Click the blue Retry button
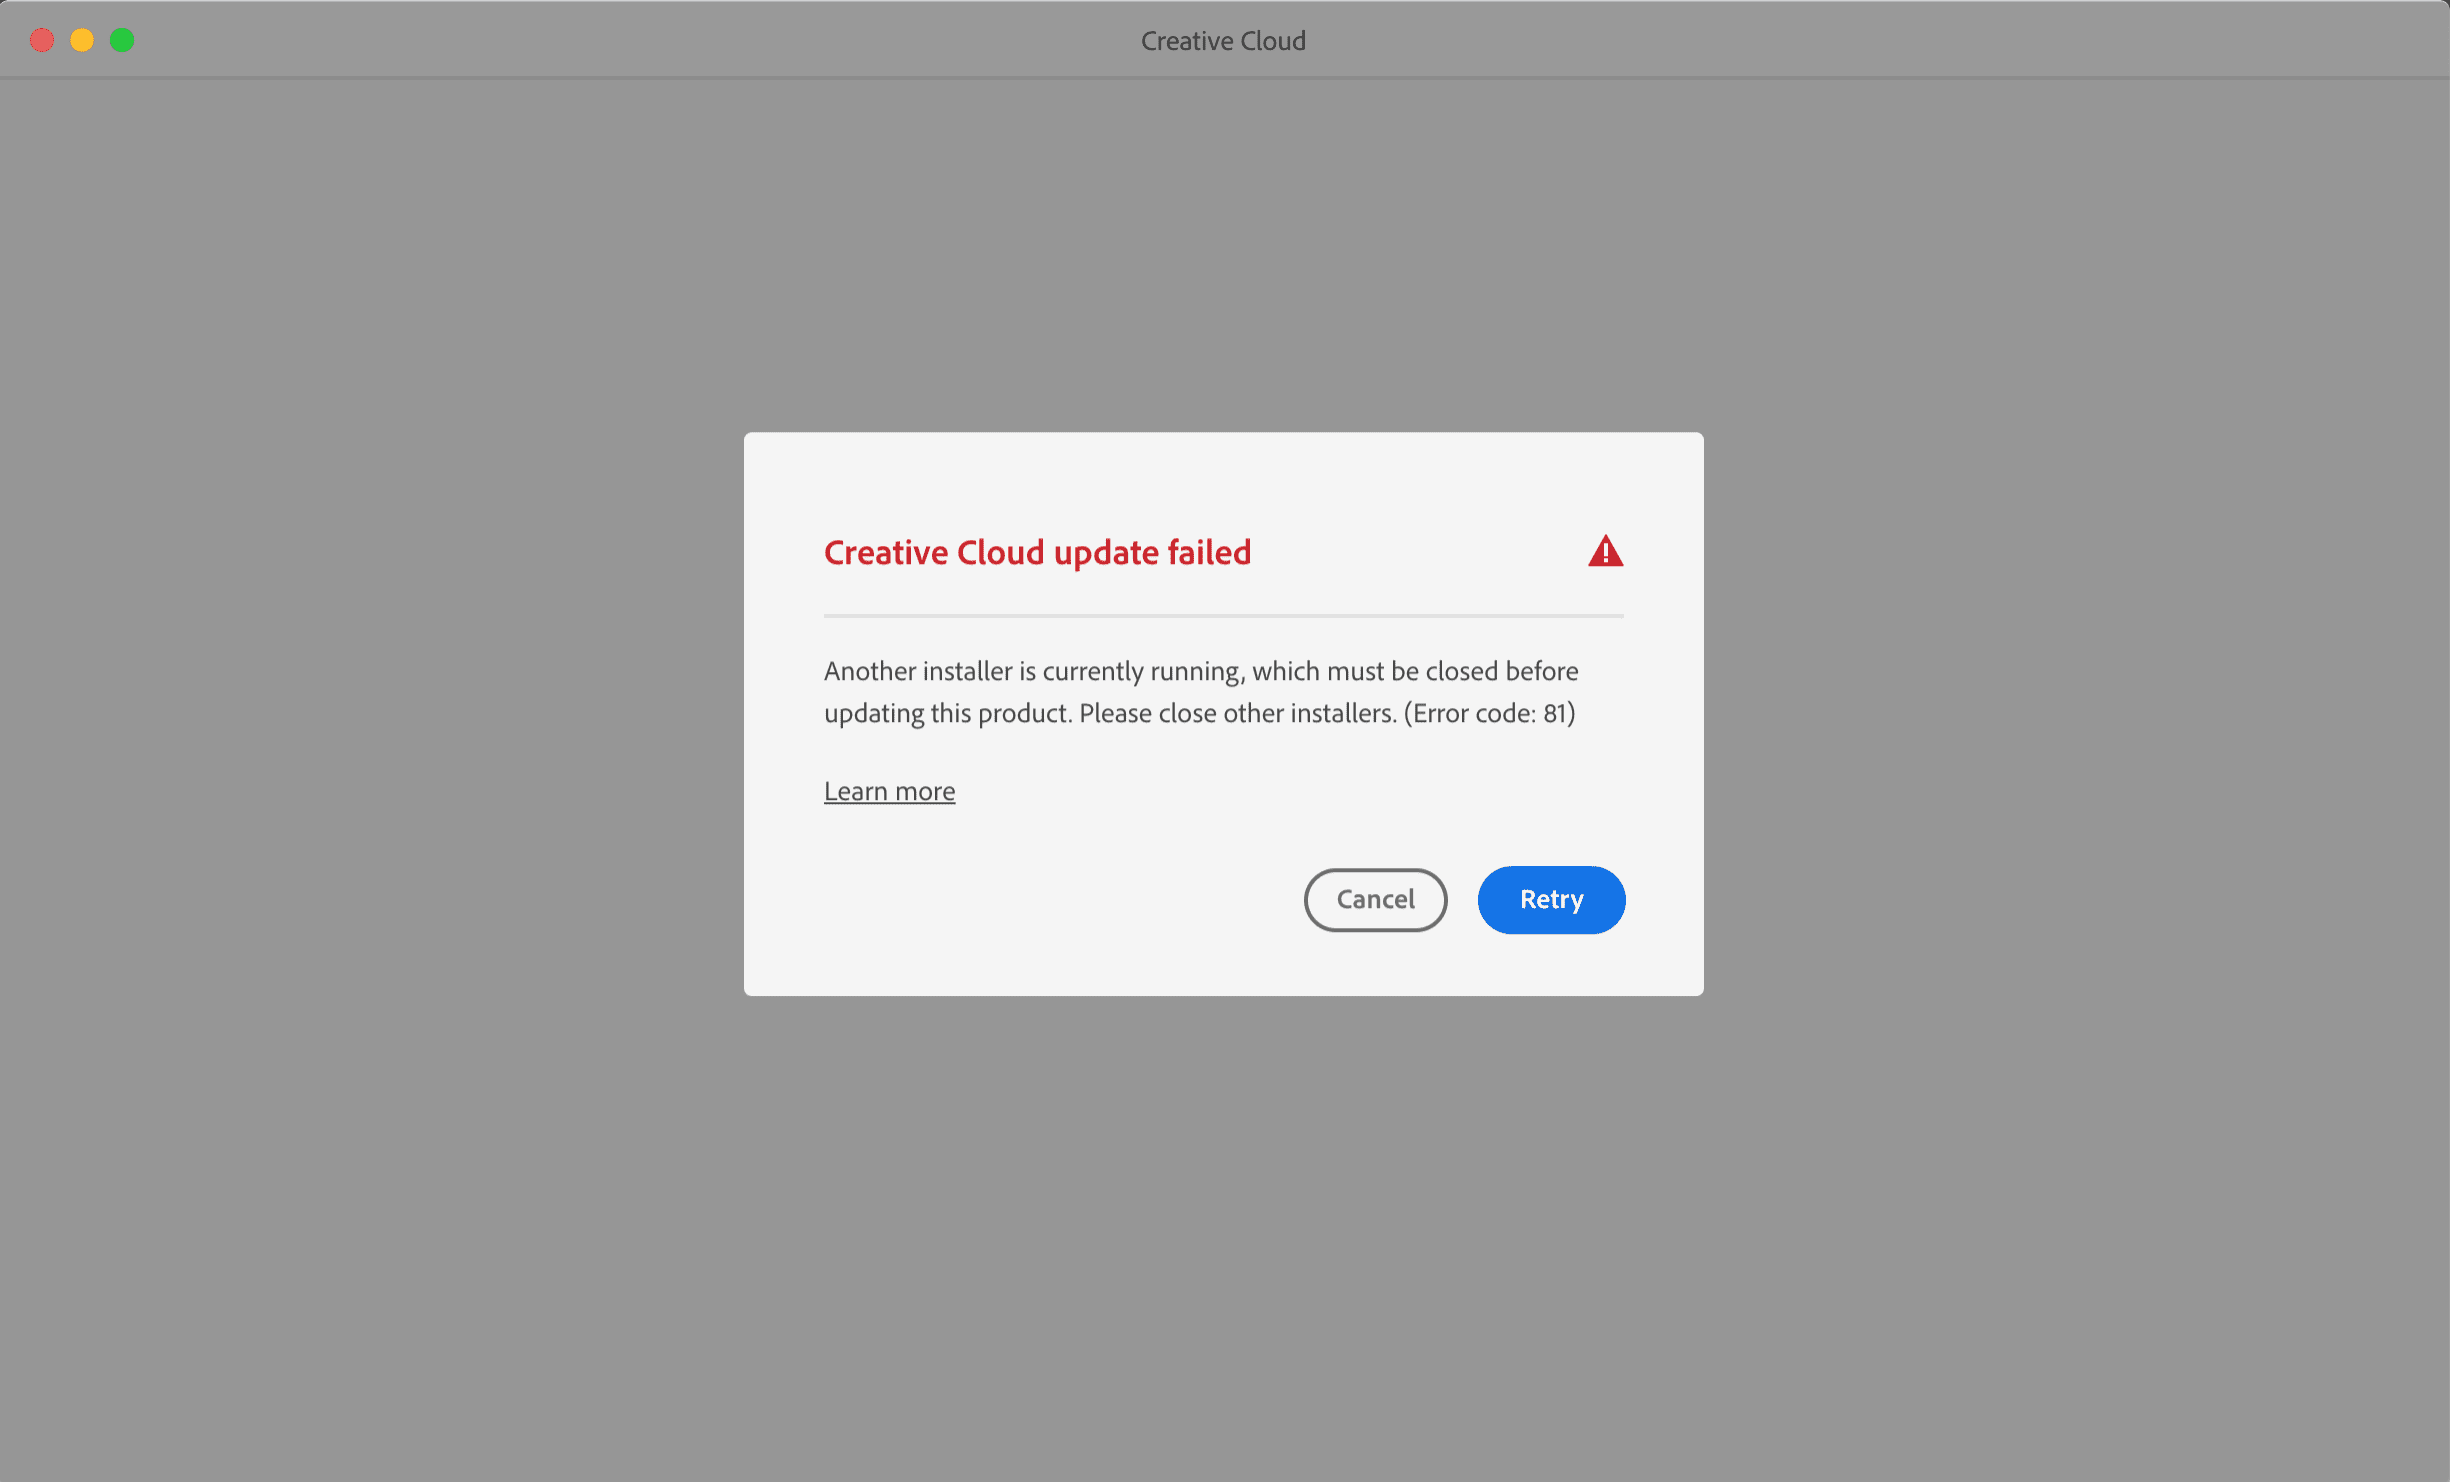Image resolution: width=2450 pixels, height=1482 pixels. [x=1551, y=899]
